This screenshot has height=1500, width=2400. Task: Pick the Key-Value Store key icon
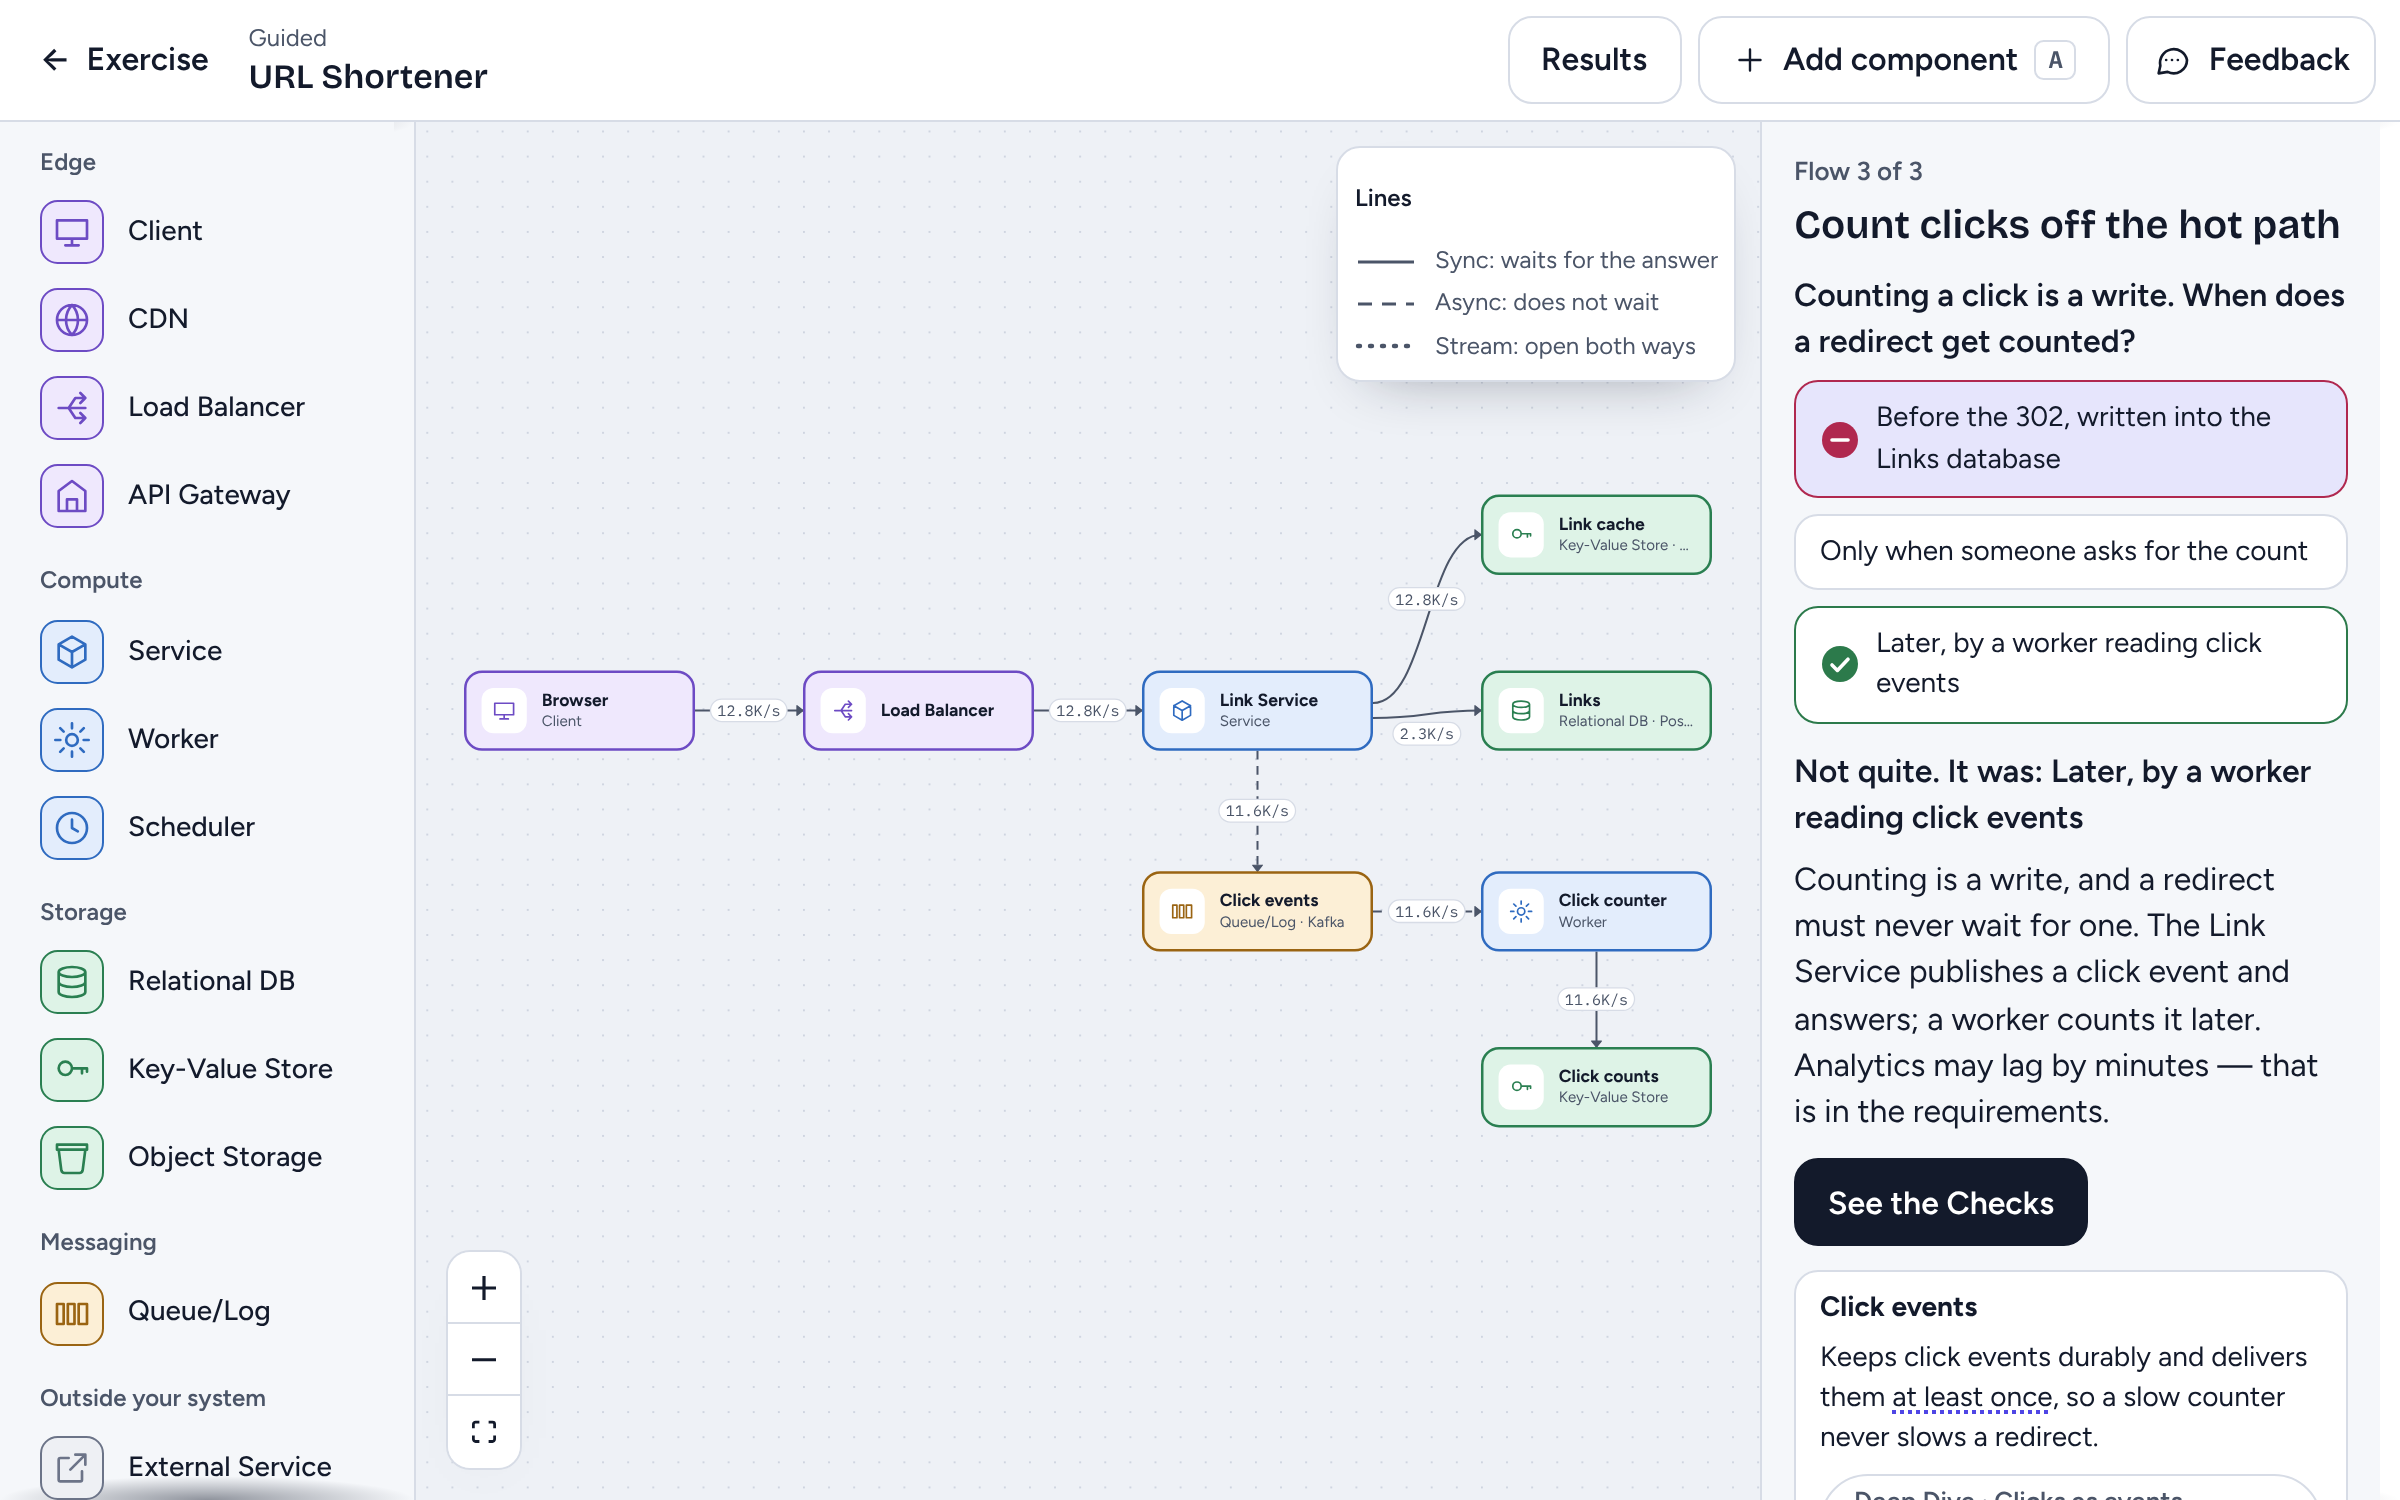72,1070
